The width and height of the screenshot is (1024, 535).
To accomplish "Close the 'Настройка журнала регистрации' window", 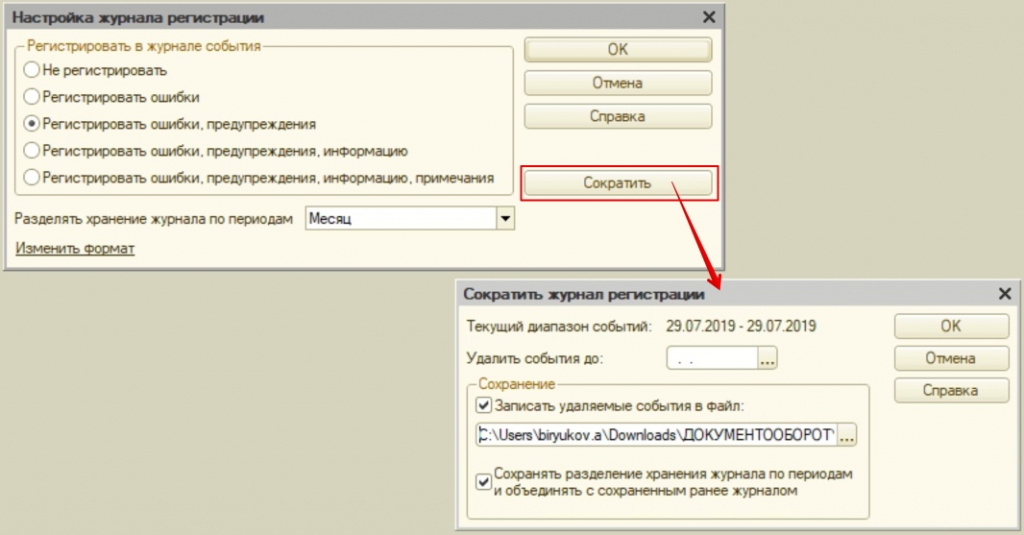I will click(x=709, y=17).
